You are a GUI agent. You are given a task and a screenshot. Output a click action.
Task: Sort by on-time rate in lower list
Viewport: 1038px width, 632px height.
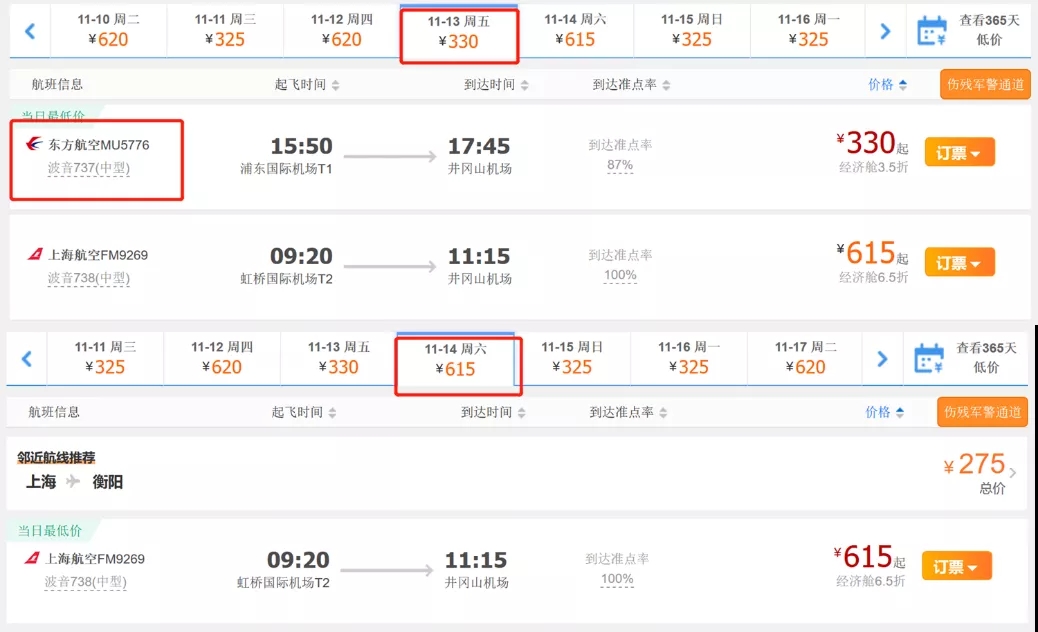point(628,412)
